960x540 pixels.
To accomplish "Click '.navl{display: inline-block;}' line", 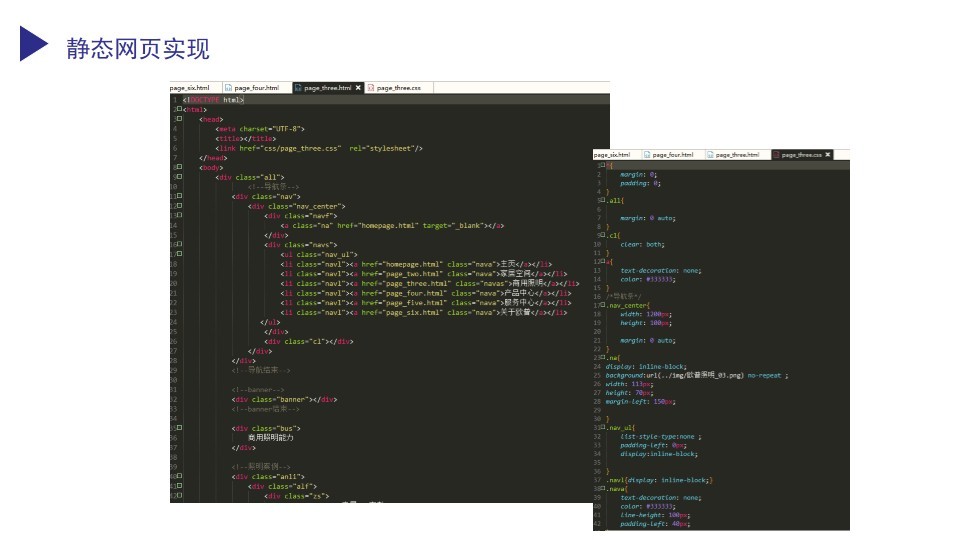I will pos(659,480).
